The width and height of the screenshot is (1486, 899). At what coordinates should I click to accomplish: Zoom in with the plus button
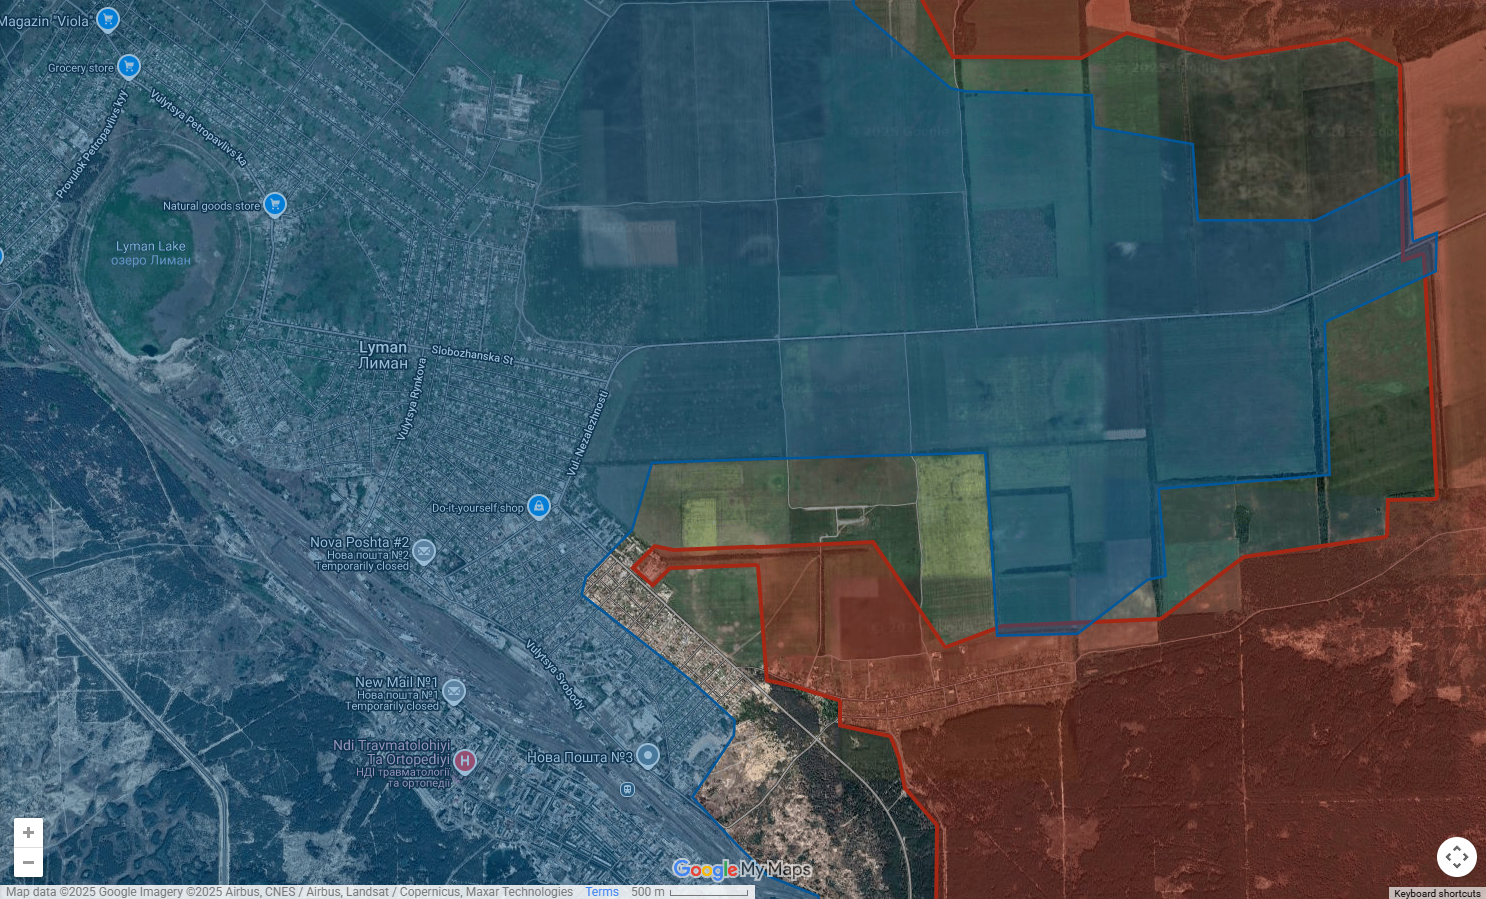pos(28,832)
